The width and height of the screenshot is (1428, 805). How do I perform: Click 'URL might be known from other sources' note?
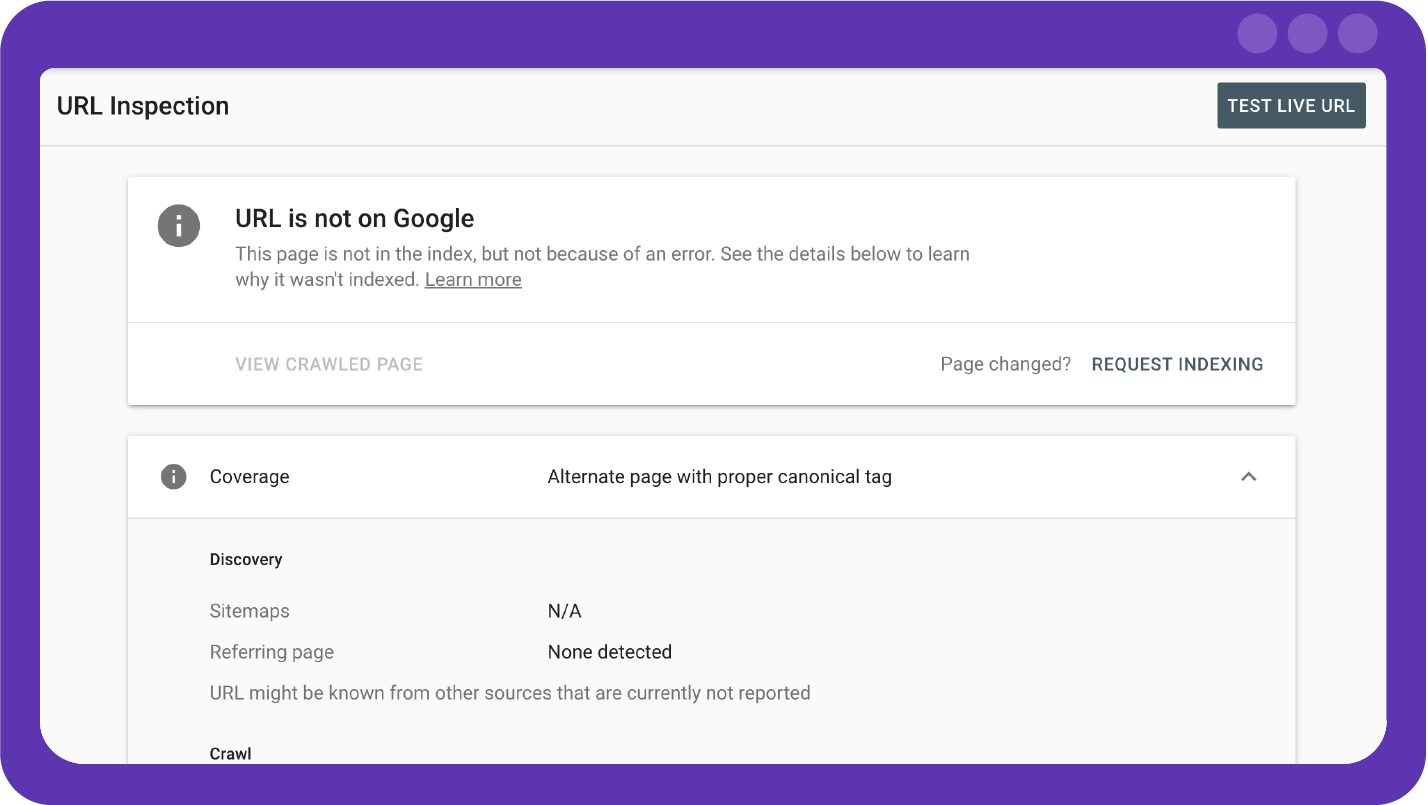510,693
